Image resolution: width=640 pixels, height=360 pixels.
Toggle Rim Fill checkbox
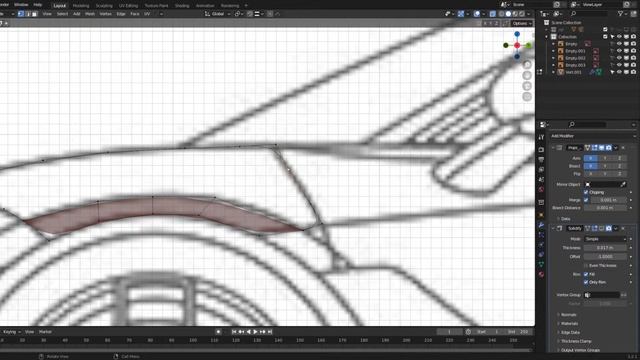coord(586,274)
